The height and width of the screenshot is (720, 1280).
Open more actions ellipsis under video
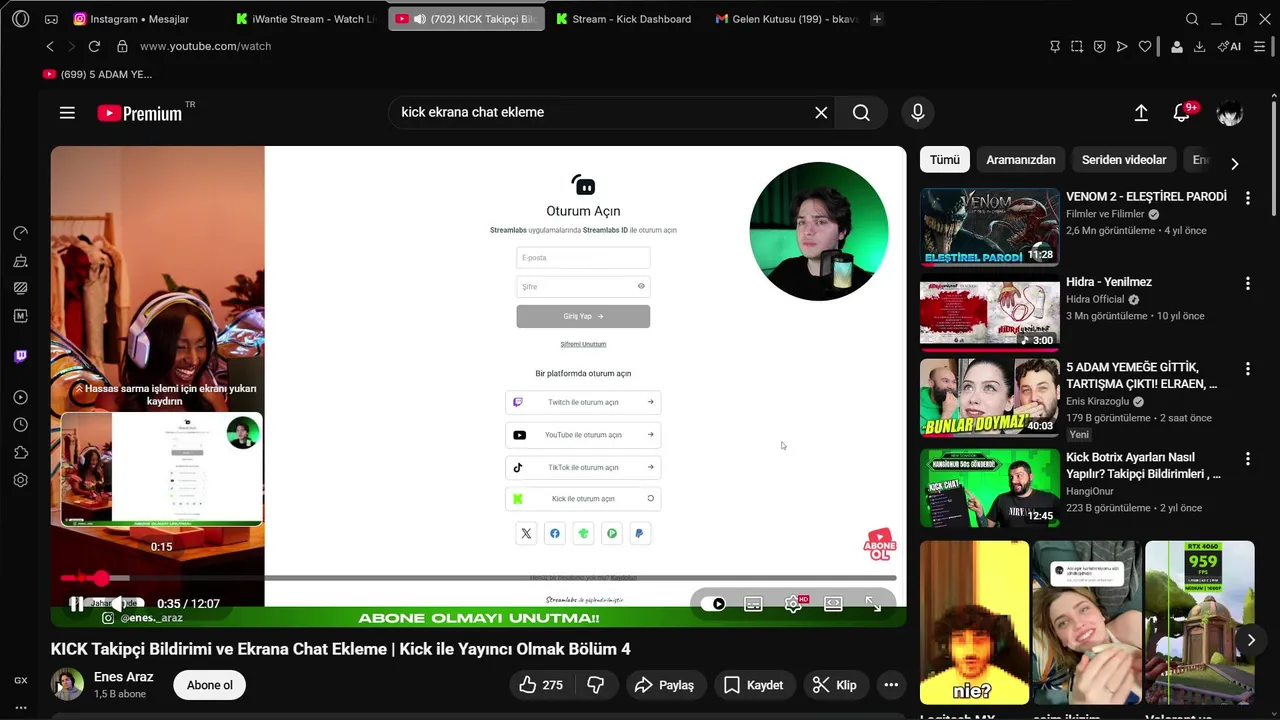pos(891,685)
